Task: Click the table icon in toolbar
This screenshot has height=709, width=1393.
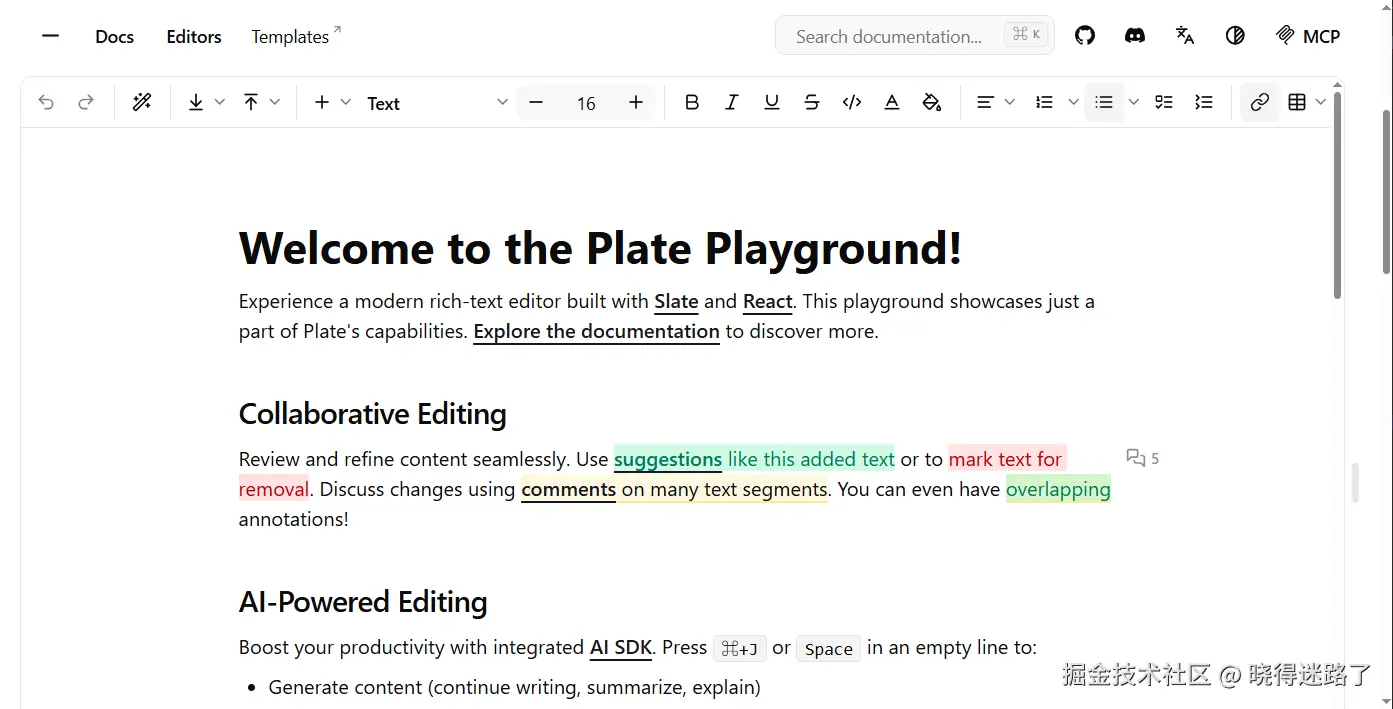Action: click(x=1297, y=102)
